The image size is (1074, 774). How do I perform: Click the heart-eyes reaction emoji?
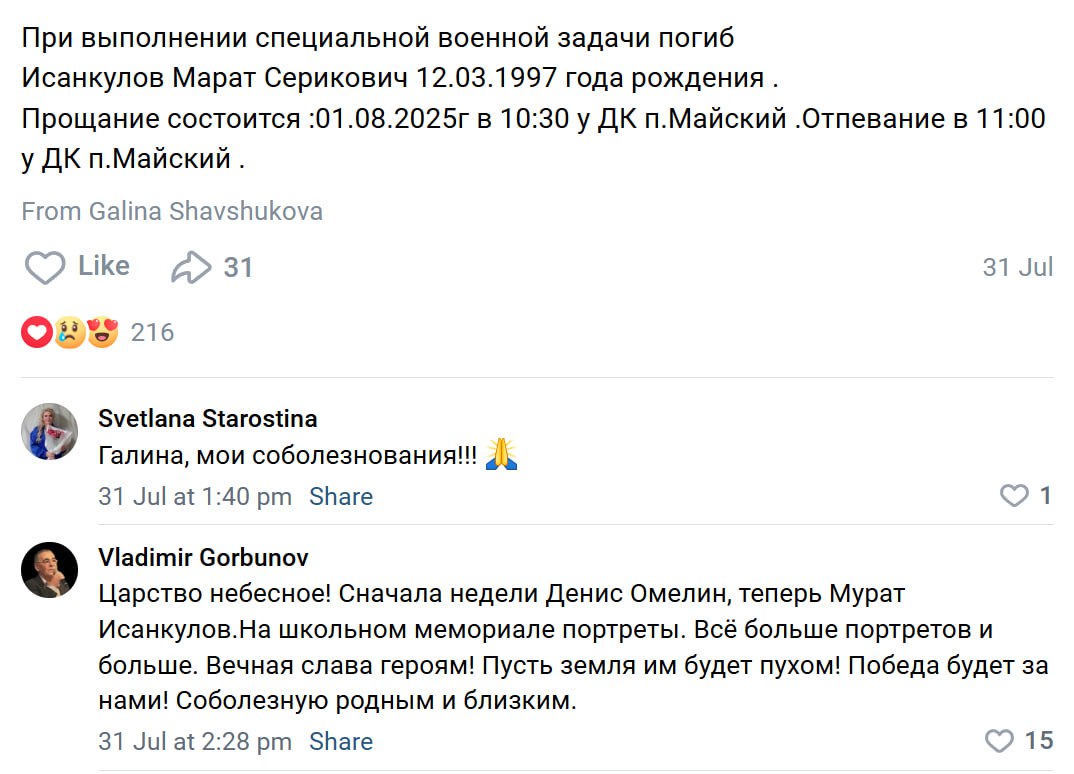(102, 332)
